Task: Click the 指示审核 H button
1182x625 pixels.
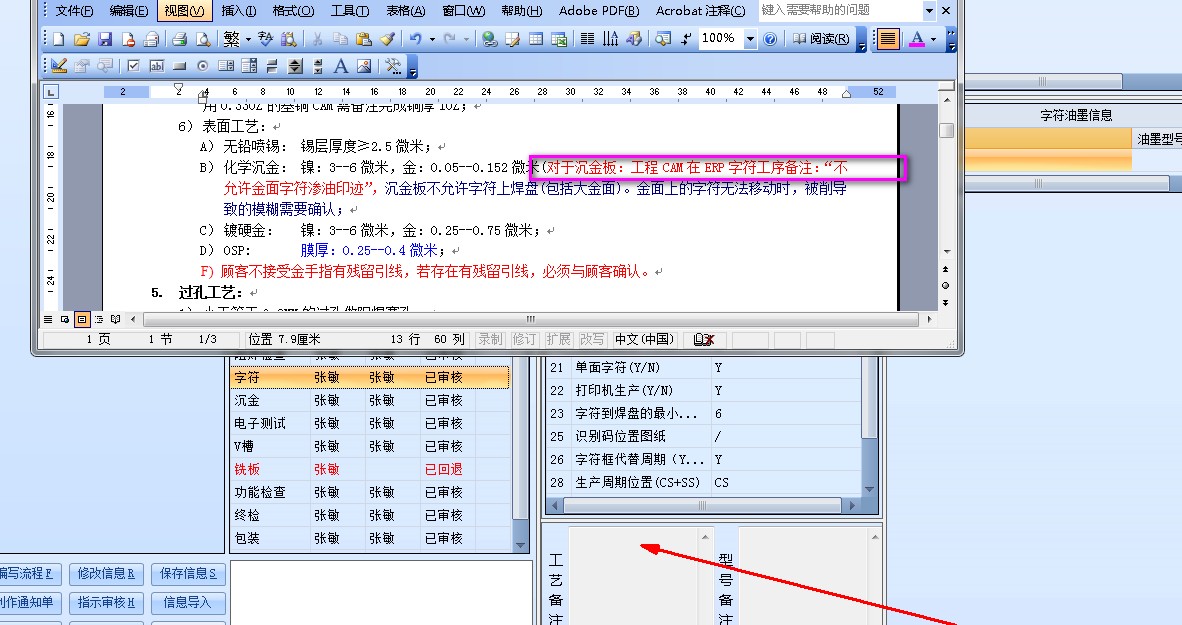Action: (106, 602)
